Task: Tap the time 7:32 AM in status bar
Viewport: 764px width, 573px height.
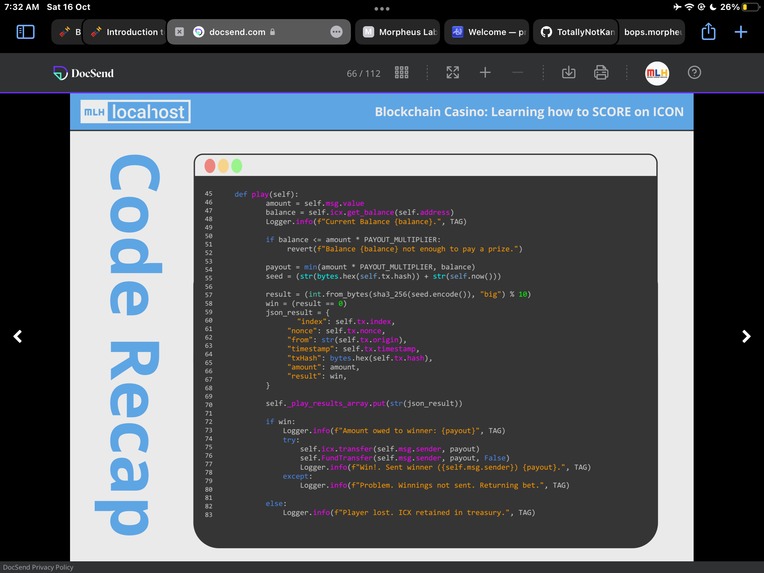Action: (21, 7)
